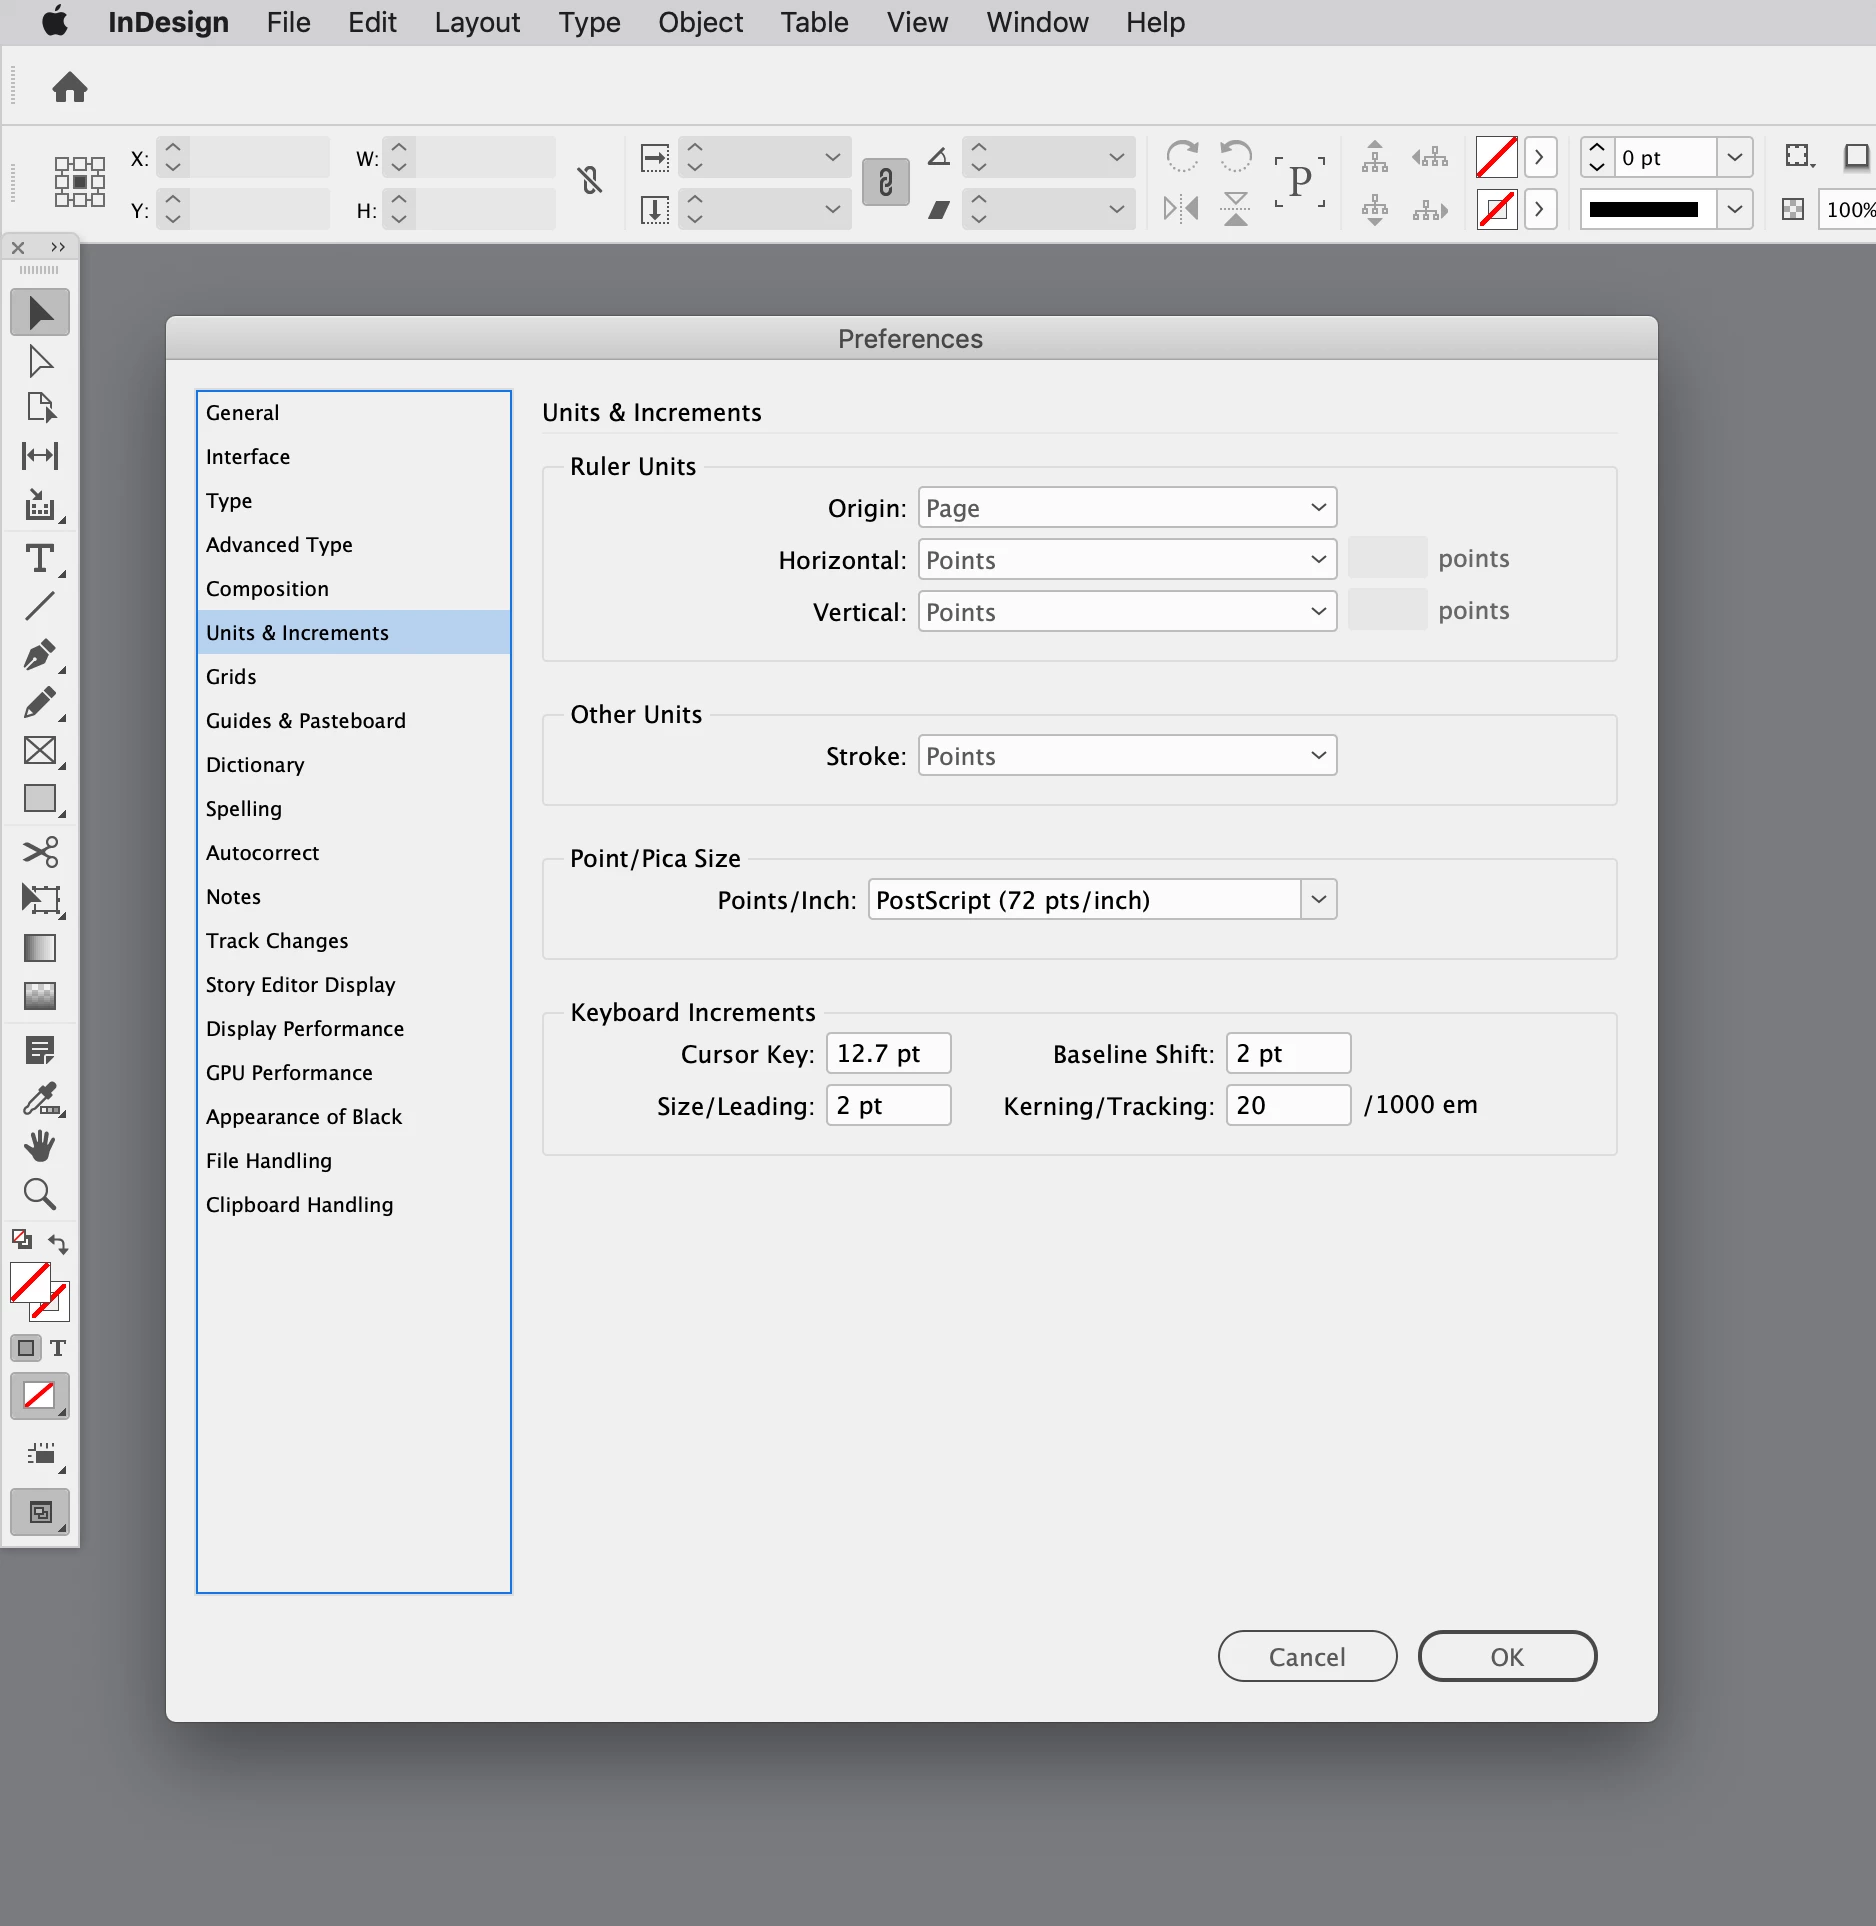1876x1926 pixels.
Task: Open the Edit menu
Action: pyautogui.click(x=372, y=22)
